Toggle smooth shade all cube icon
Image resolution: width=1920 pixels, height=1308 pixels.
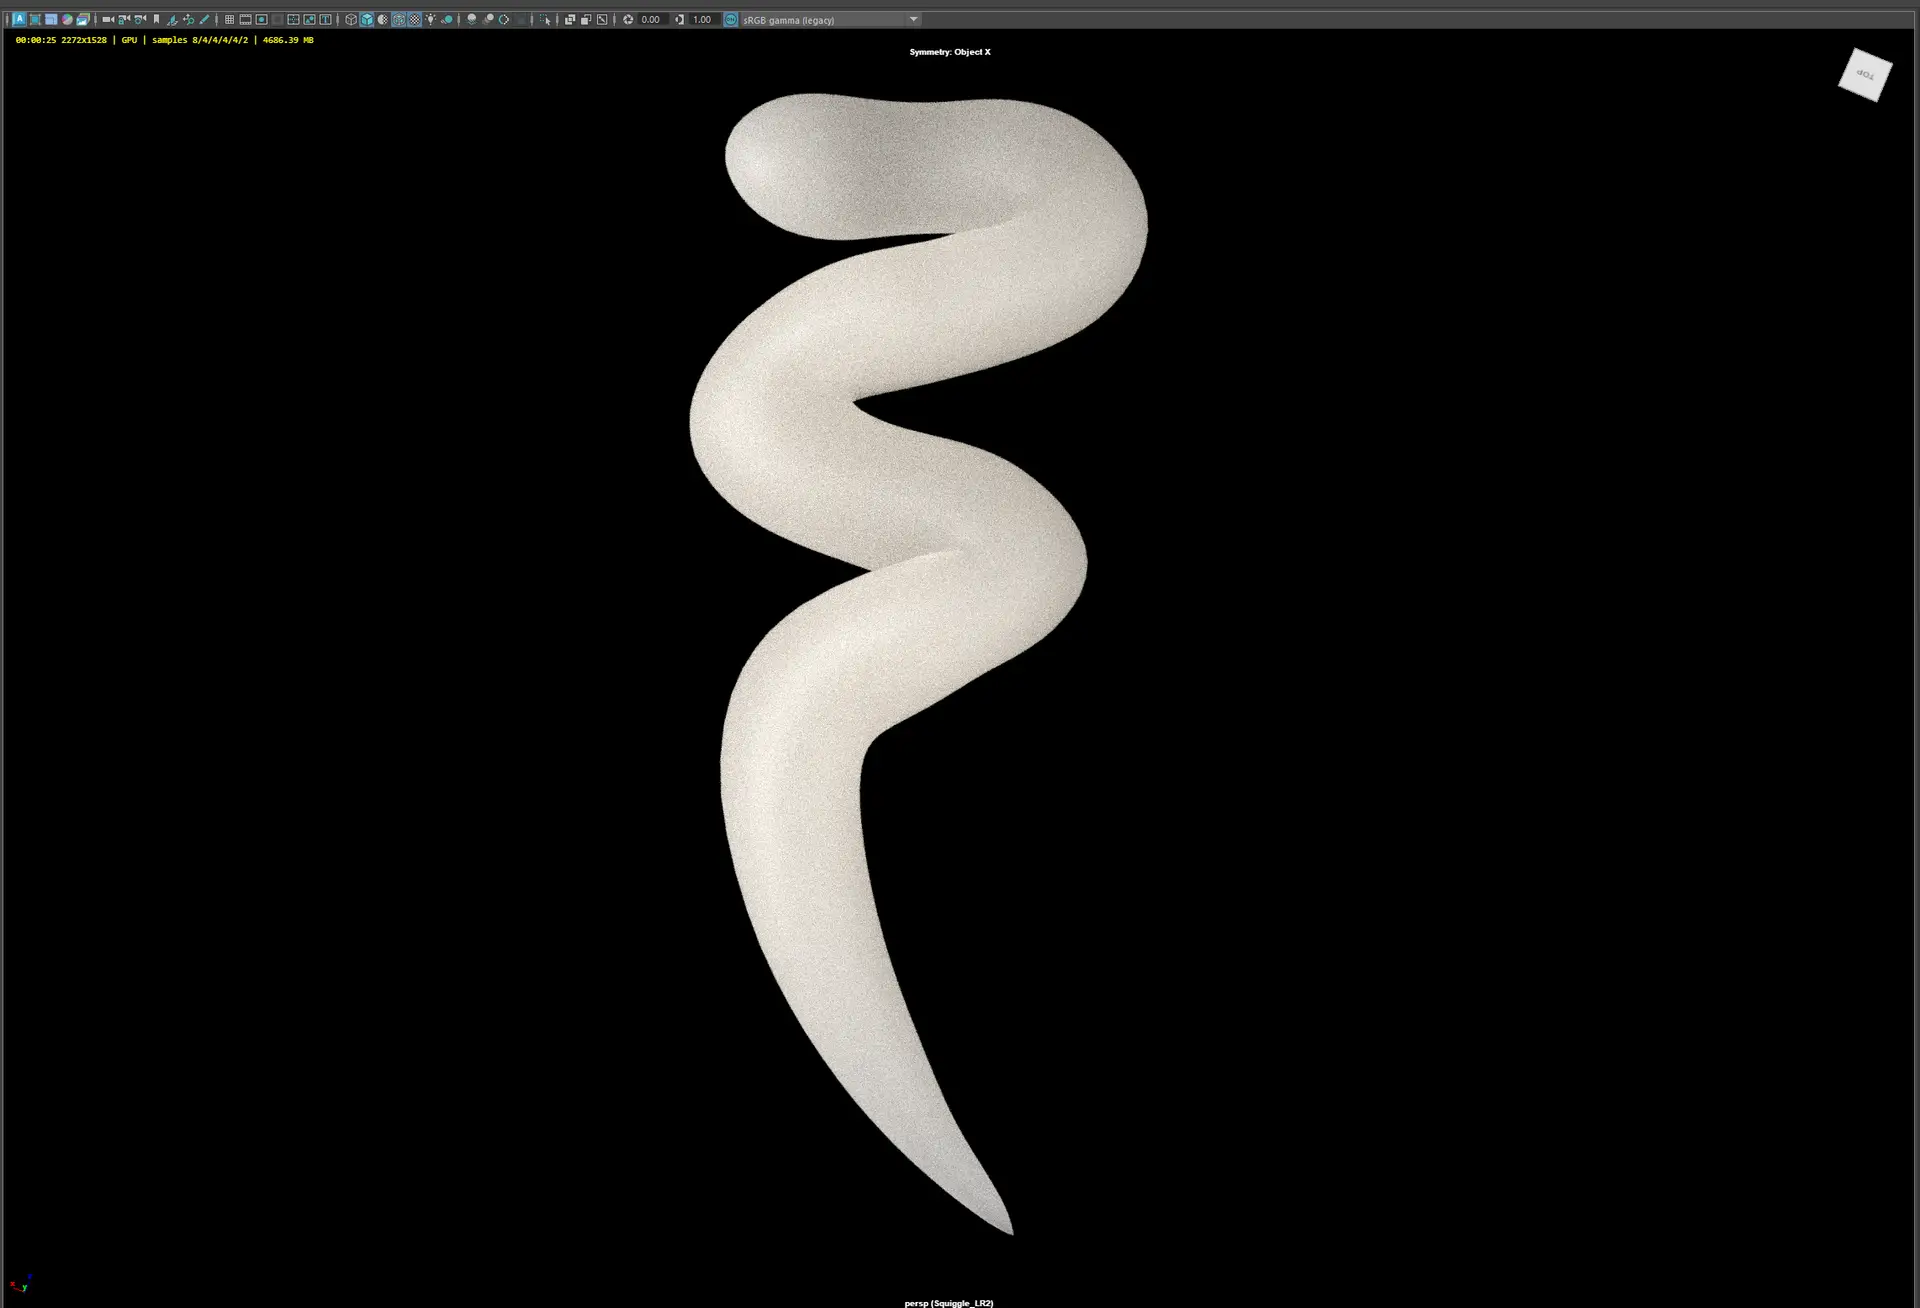tap(367, 19)
